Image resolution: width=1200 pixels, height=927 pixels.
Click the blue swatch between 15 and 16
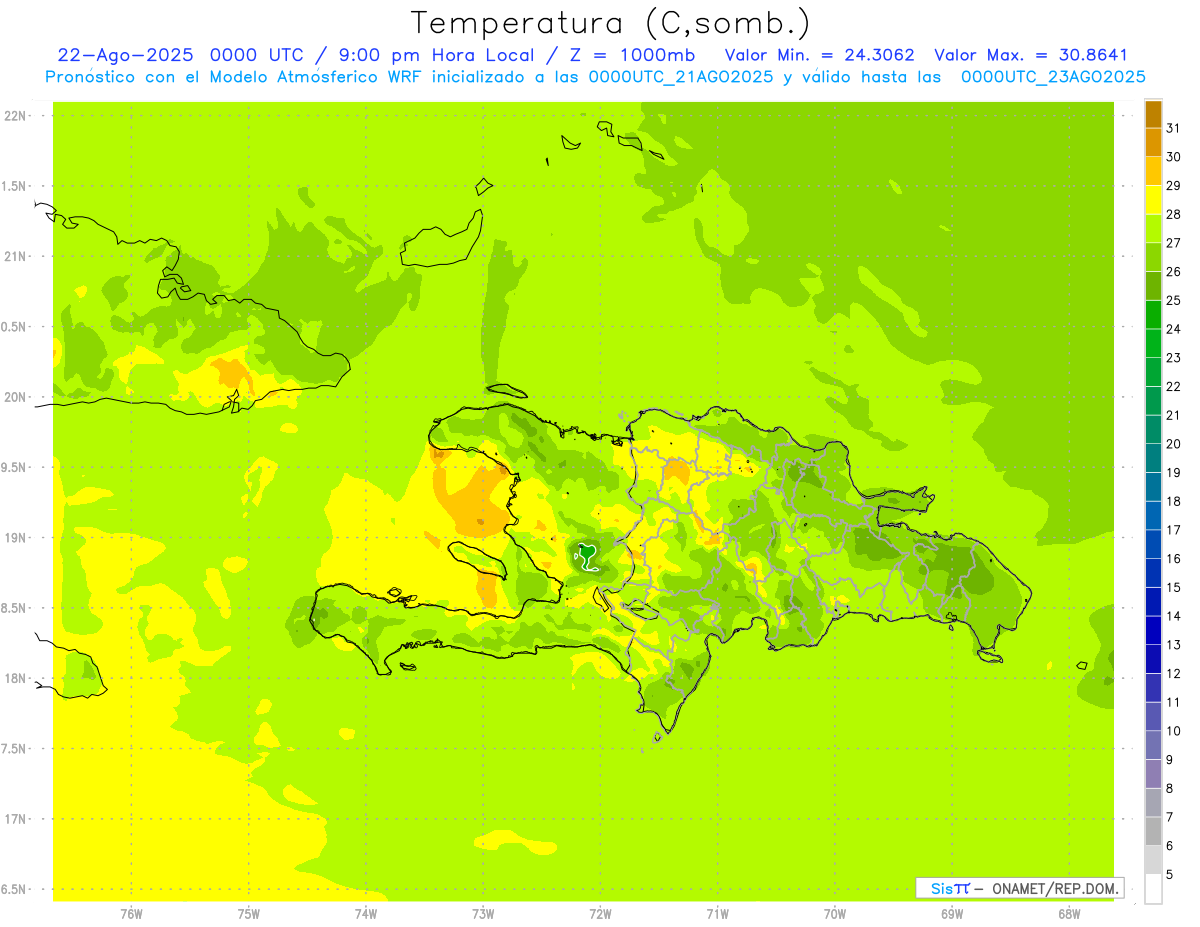[1154, 572]
